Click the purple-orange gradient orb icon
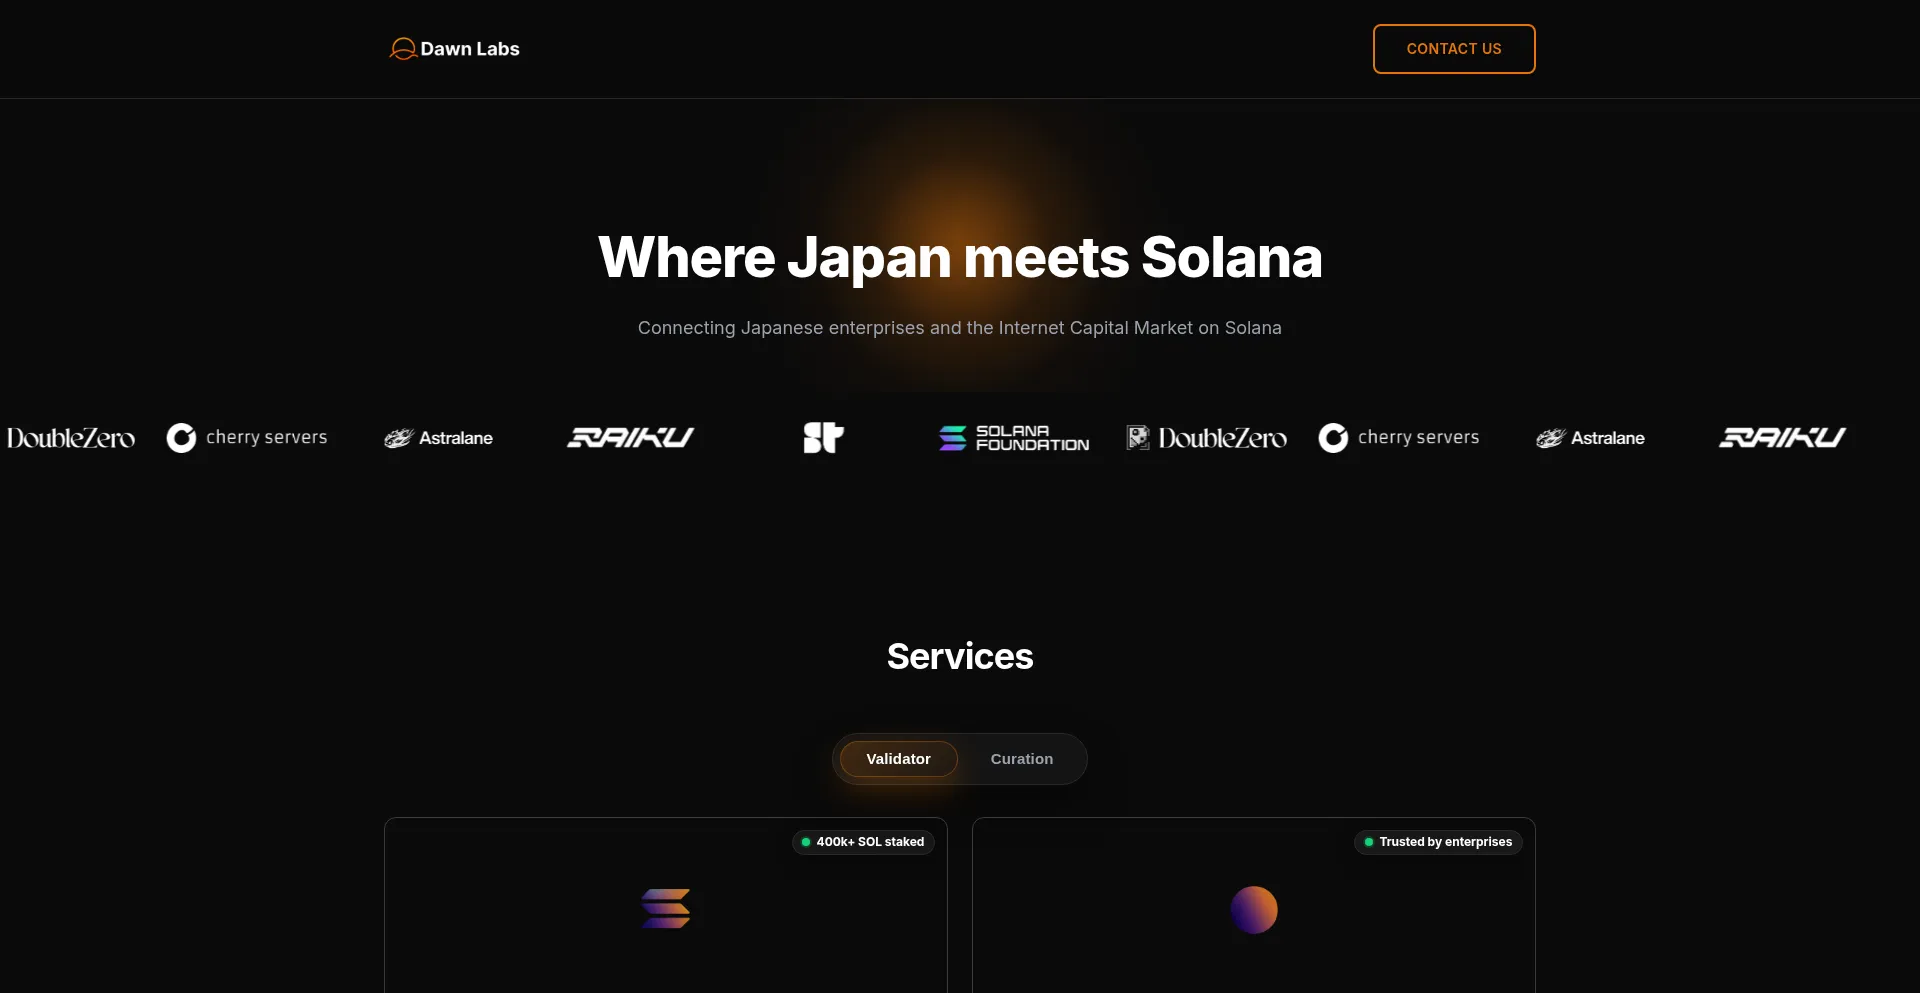Viewport: 1920px width, 993px height. [1253, 910]
